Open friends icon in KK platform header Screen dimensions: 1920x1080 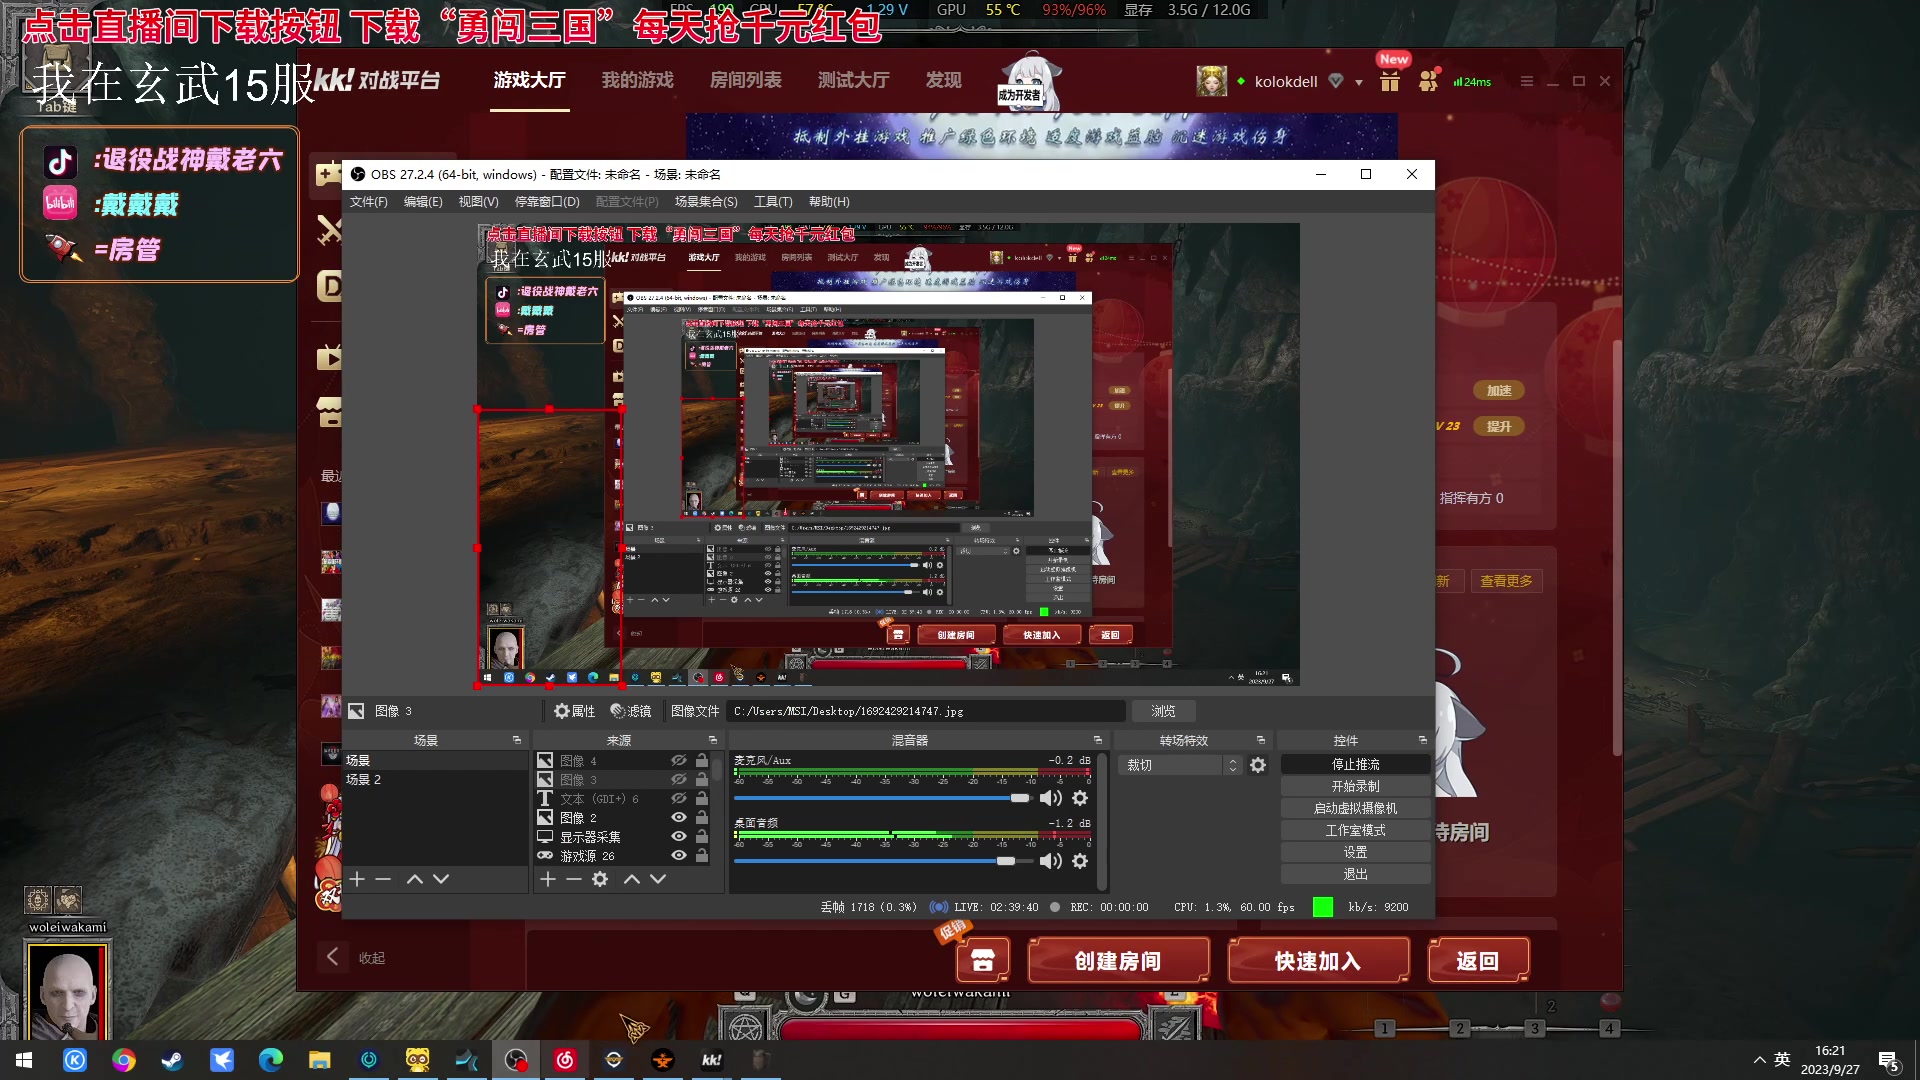coord(1429,80)
